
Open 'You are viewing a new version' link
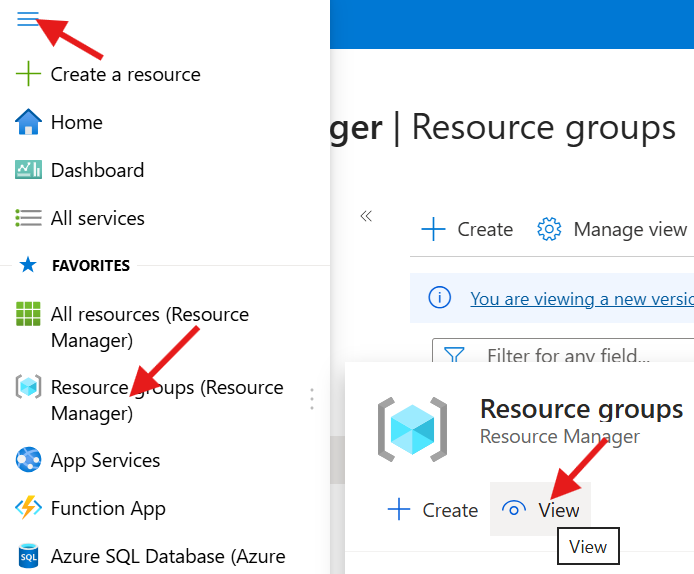[581, 298]
